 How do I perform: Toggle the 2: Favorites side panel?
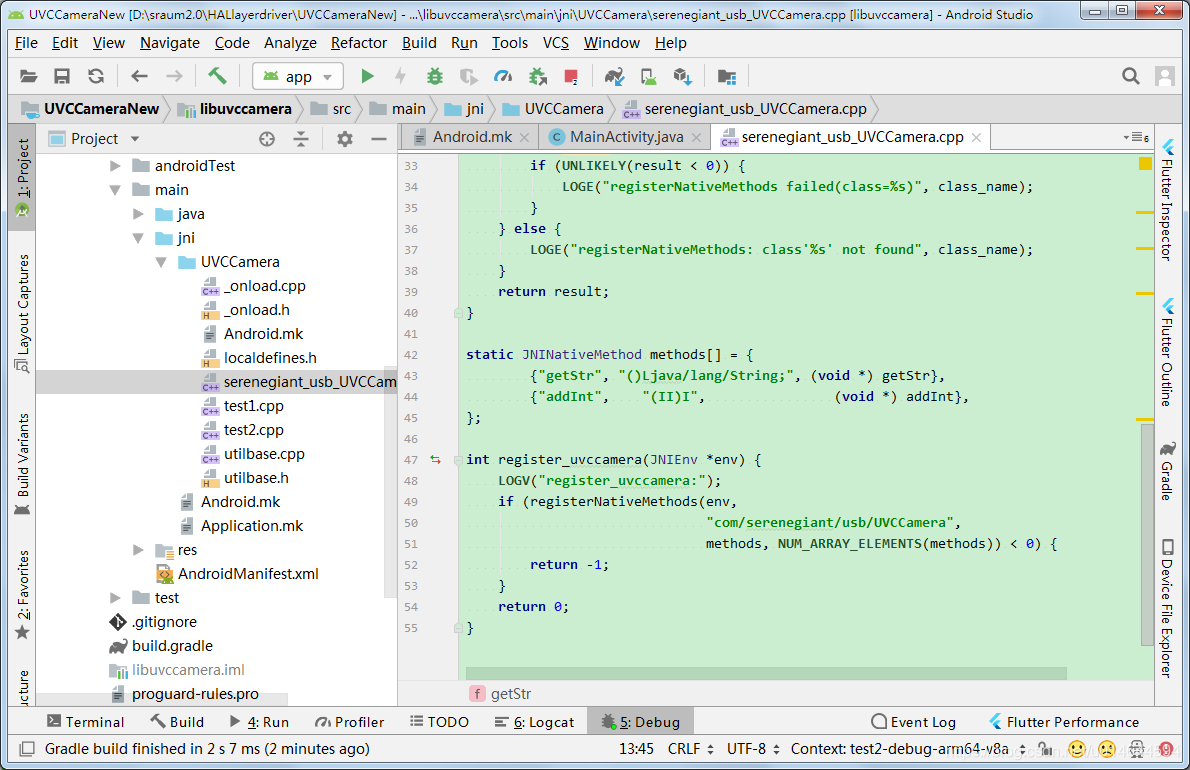pyautogui.click(x=24, y=595)
